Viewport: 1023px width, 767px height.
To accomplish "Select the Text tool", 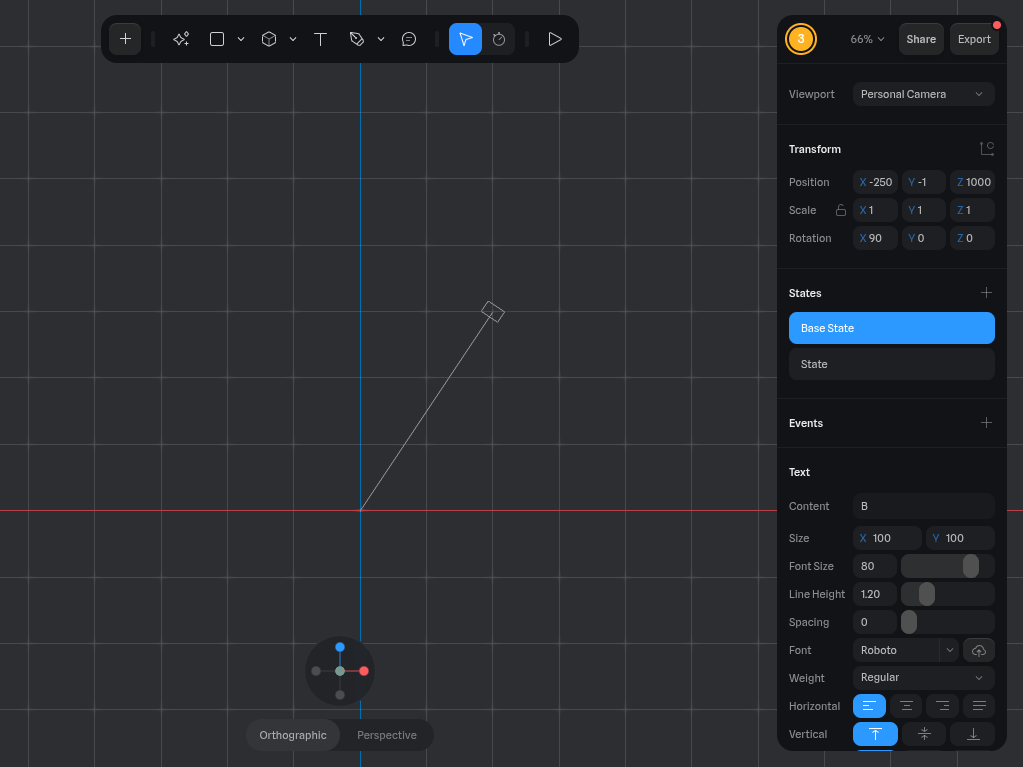I will [x=320, y=39].
